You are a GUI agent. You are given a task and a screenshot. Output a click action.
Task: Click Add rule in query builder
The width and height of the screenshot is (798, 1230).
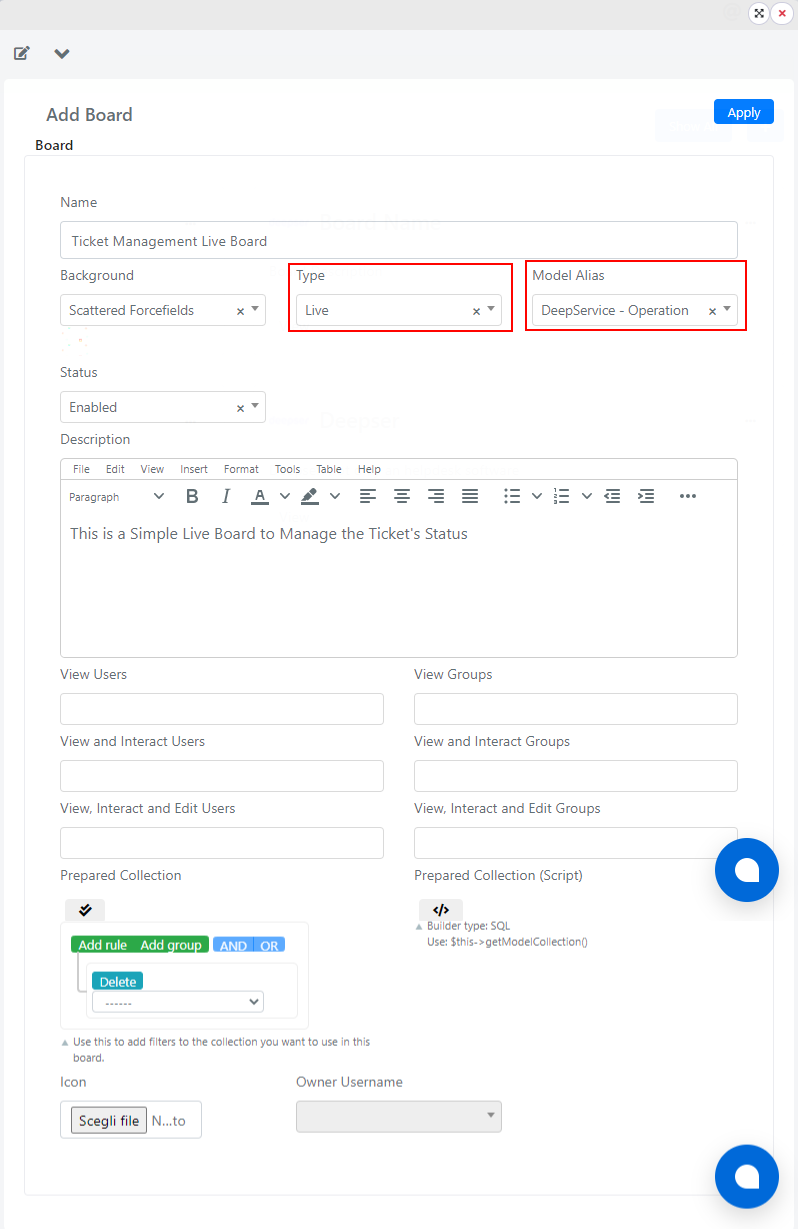[102, 945]
